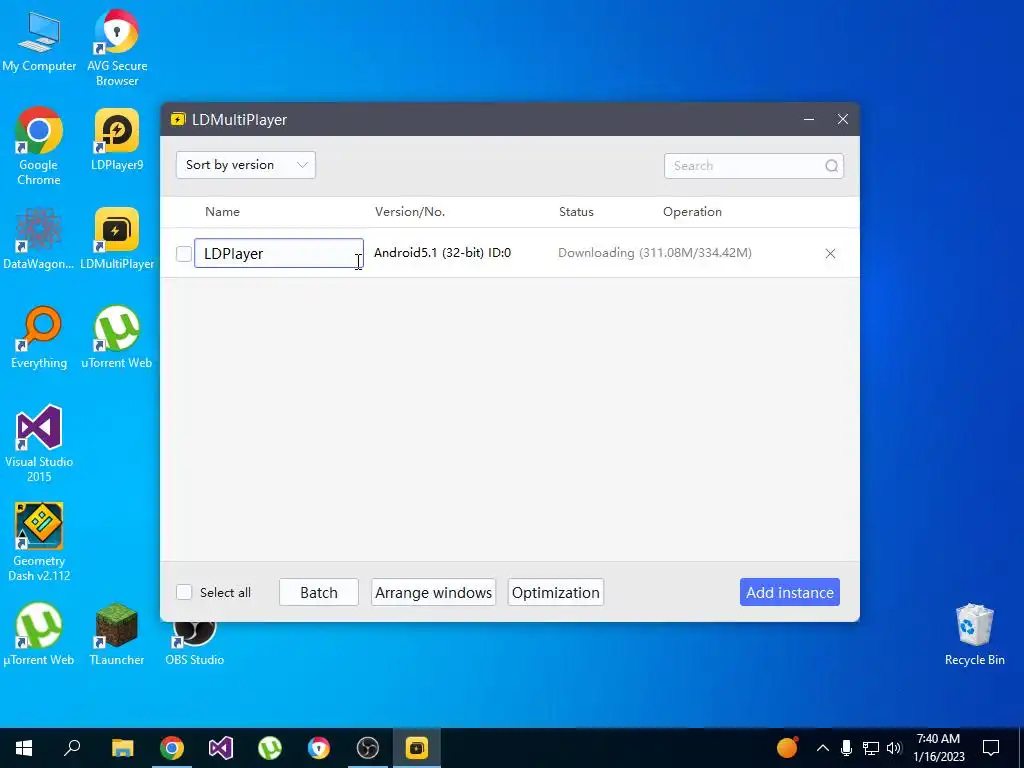Open the volume control in system tray
This screenshot has width=1024, height=768.
(x=894, y=748)
